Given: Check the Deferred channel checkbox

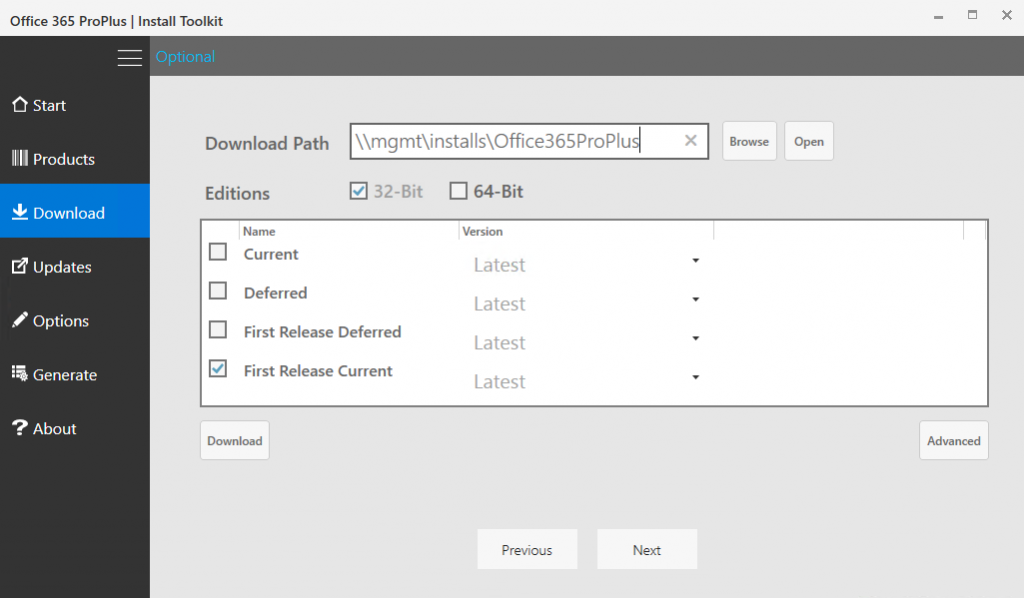Looking at the screenshot, I should (217, 290).
